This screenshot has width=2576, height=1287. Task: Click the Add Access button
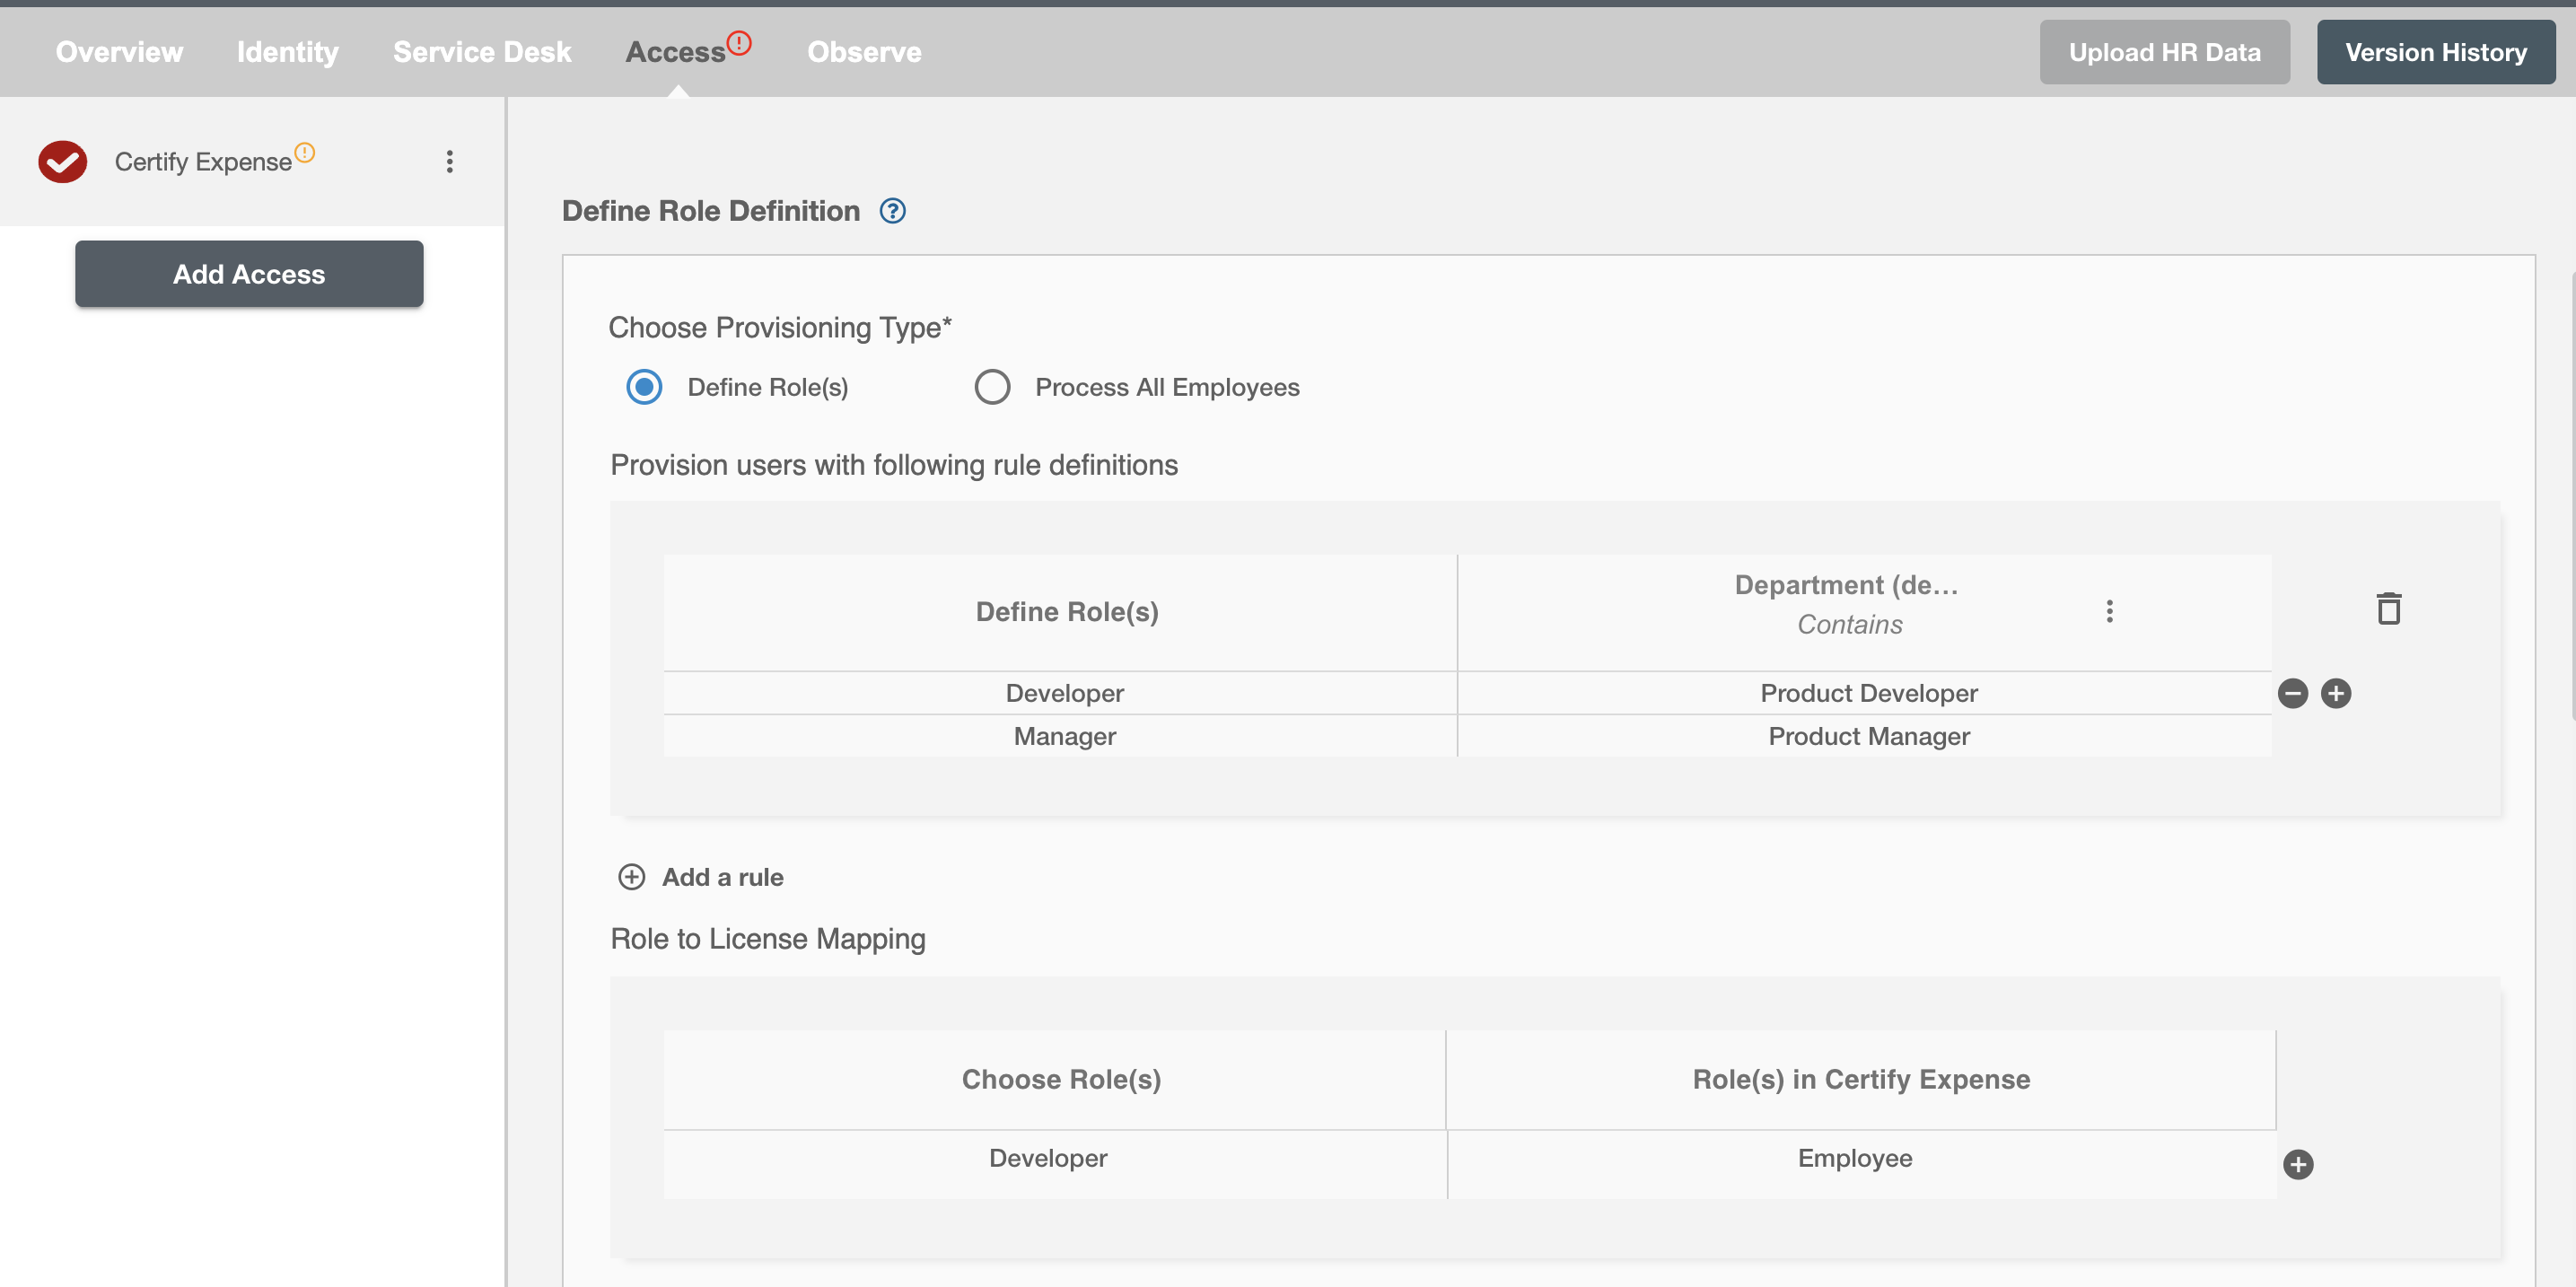coord(248,273)
